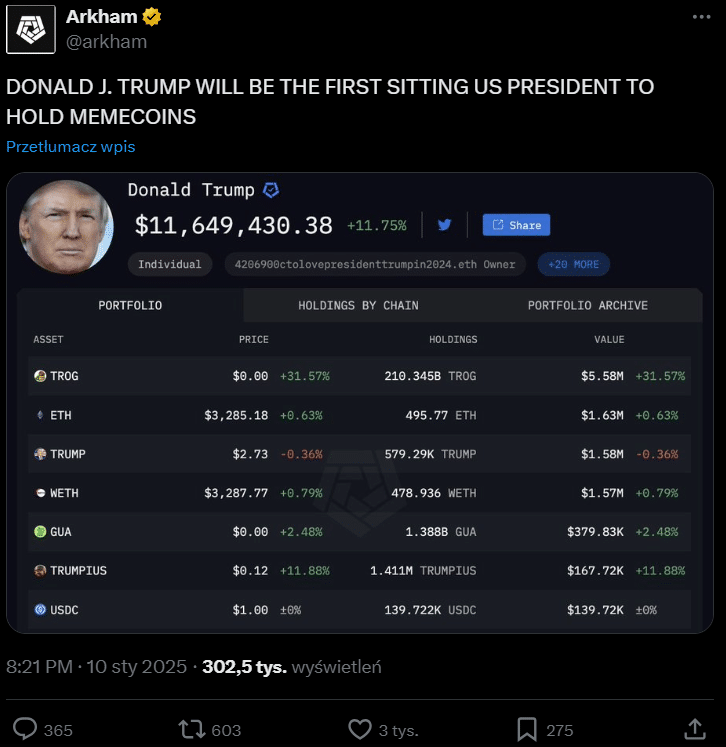Viewport: 726px width, 747px height.
Task: Like the post with heart icon
Action: click(360, 729)
